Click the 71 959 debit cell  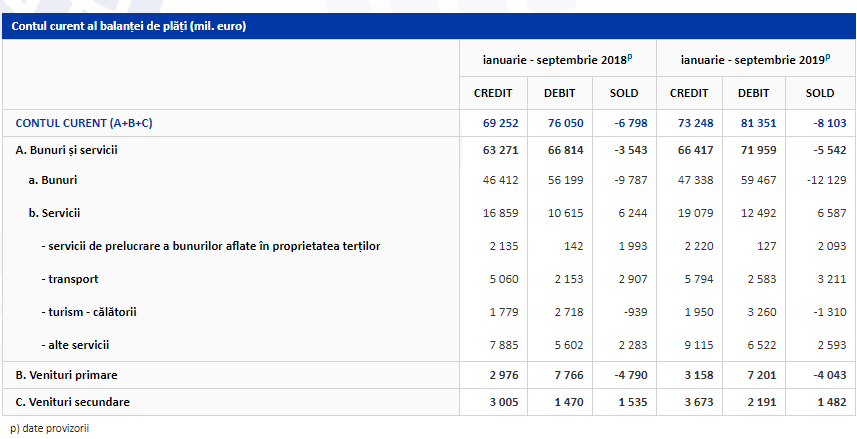click(x=759, y=150)
